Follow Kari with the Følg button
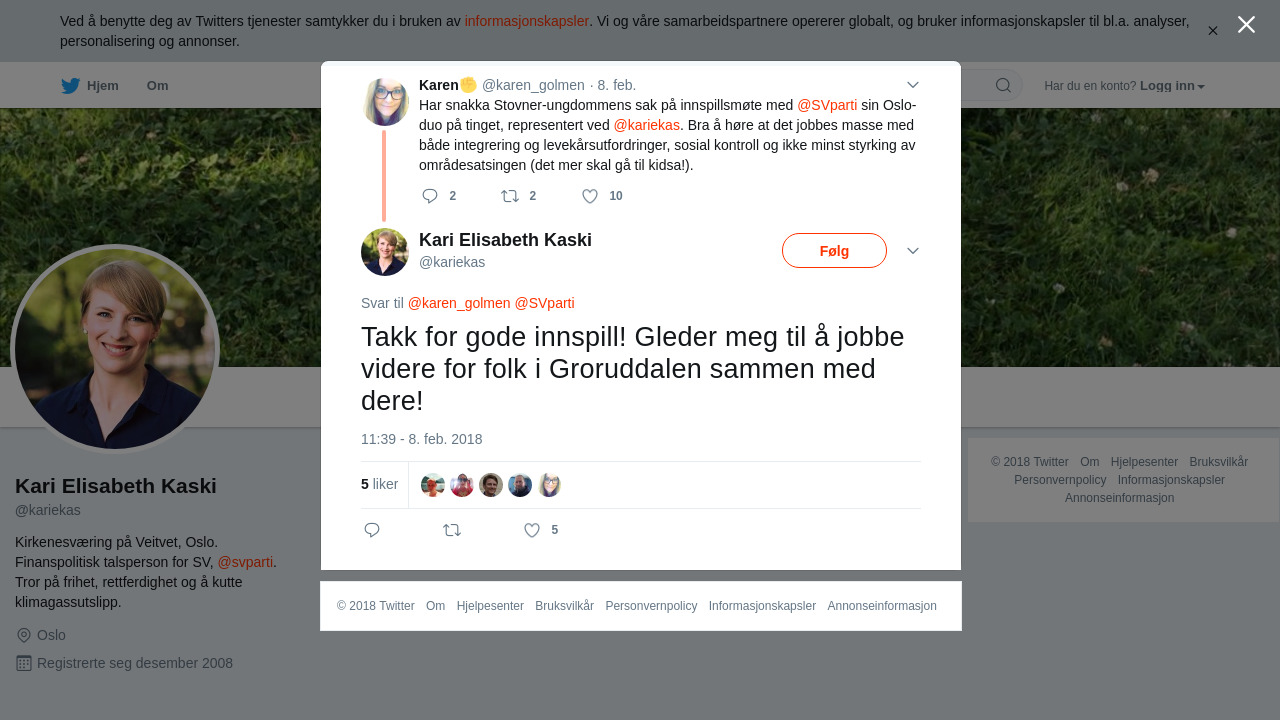The height and width of the screenshot is (720, 1280). 834,251
